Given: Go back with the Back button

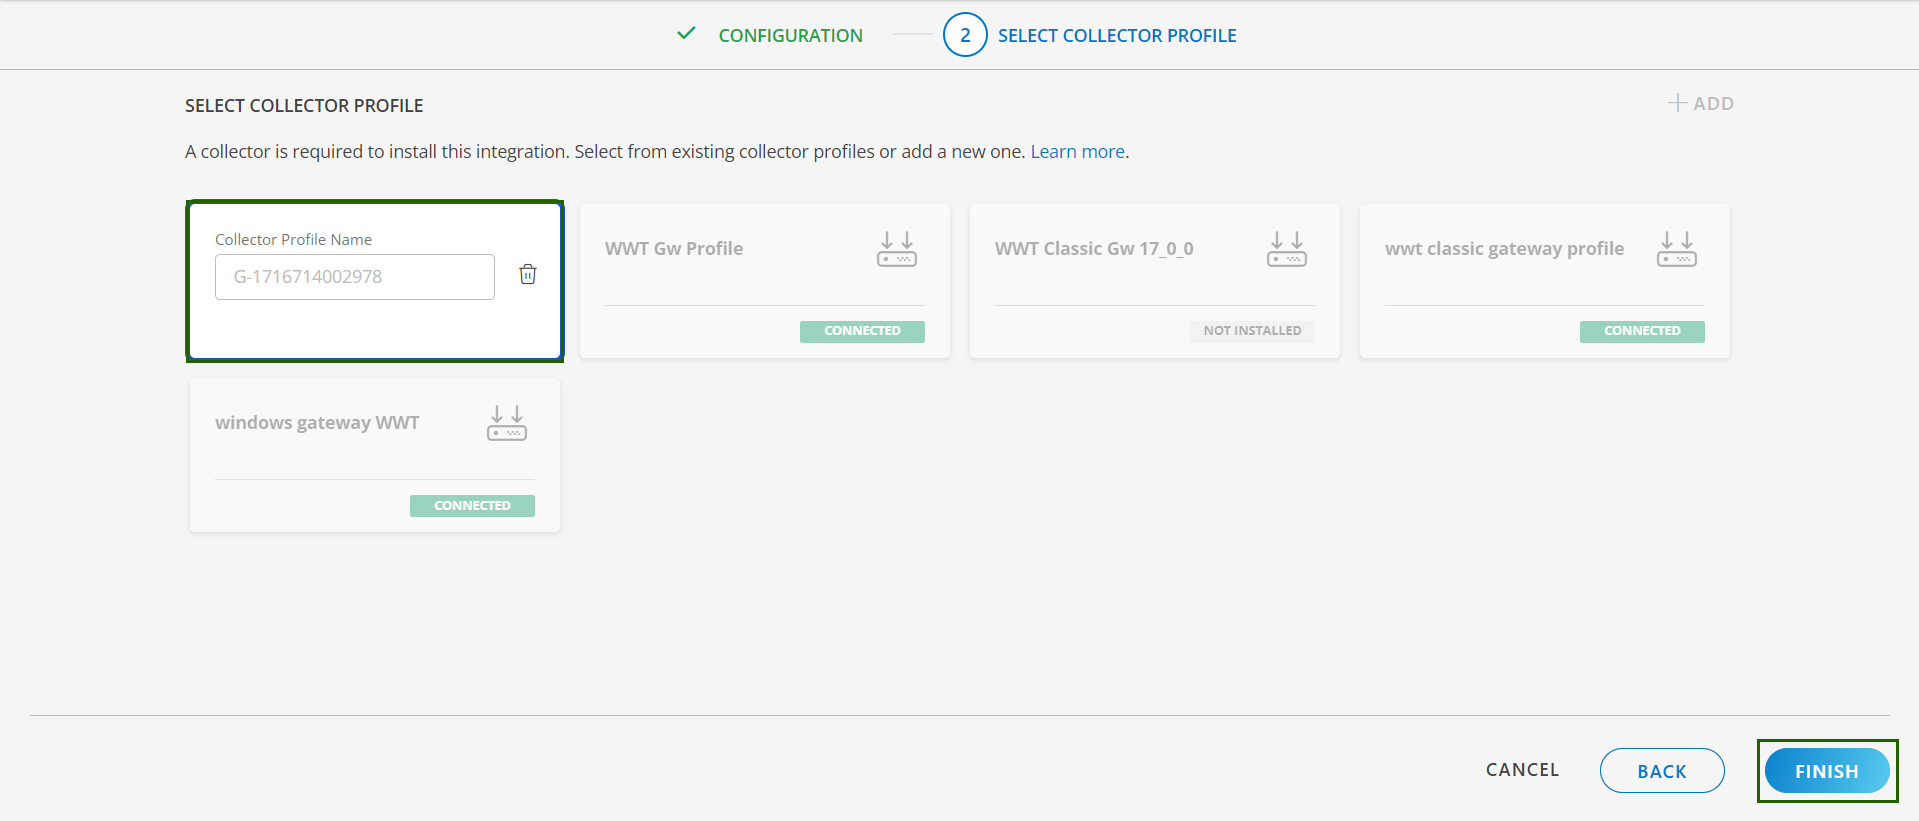Looking at the screenshot, I should [x=1661, y=771].
